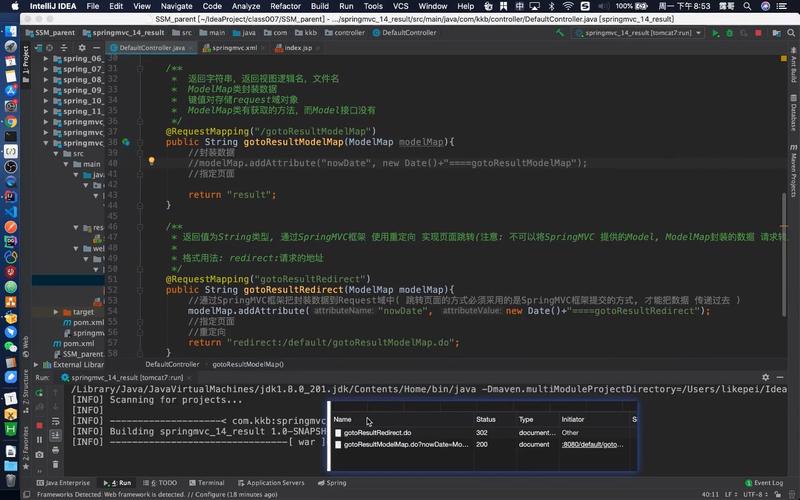The width and height of the screenshot is (800, 500).
Task: Click the Search Everywhere magnifier in toolbar
Action: click(x=791, y=33)
